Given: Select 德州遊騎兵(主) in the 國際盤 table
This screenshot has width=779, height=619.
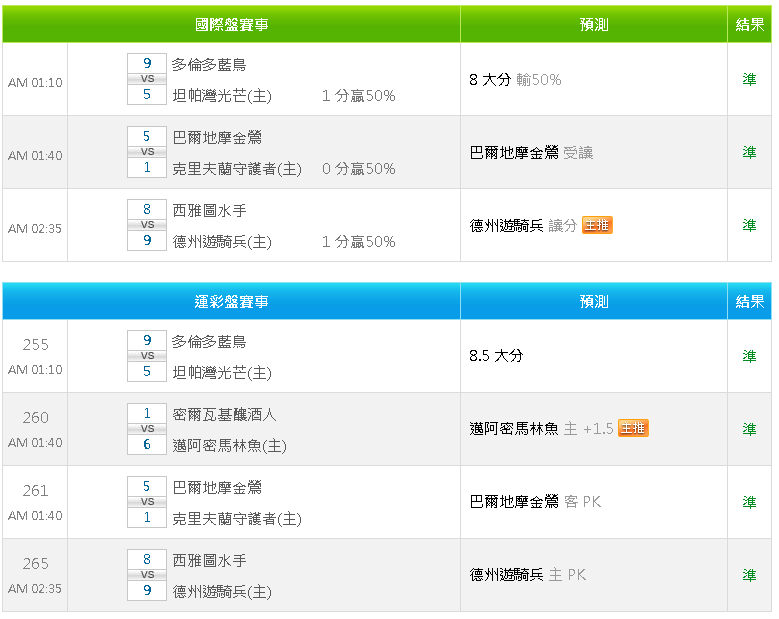Looking at the screenshot, I should (222, 242).
